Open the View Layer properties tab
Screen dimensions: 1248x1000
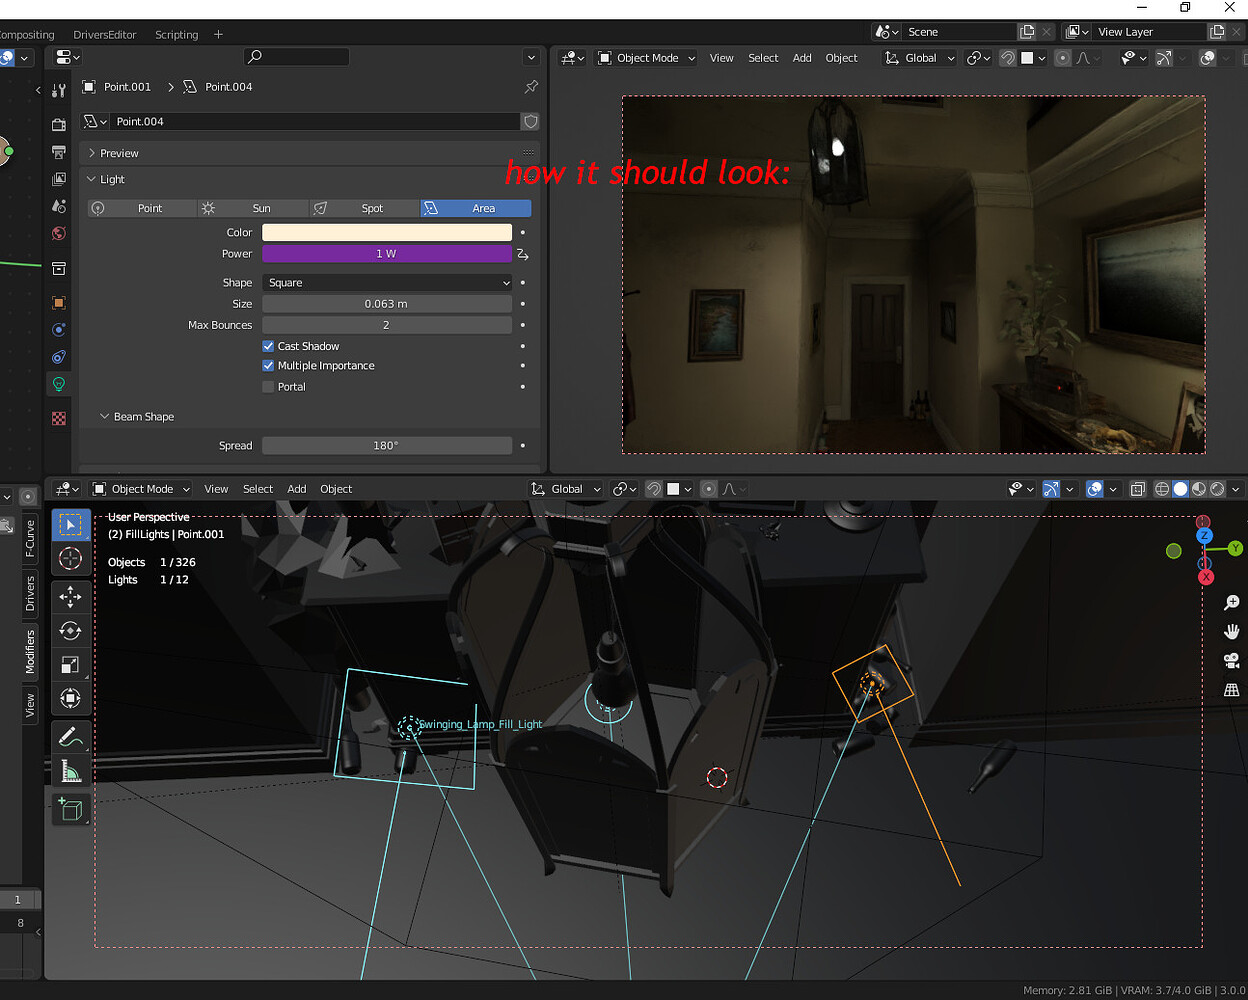coord(59,180)
